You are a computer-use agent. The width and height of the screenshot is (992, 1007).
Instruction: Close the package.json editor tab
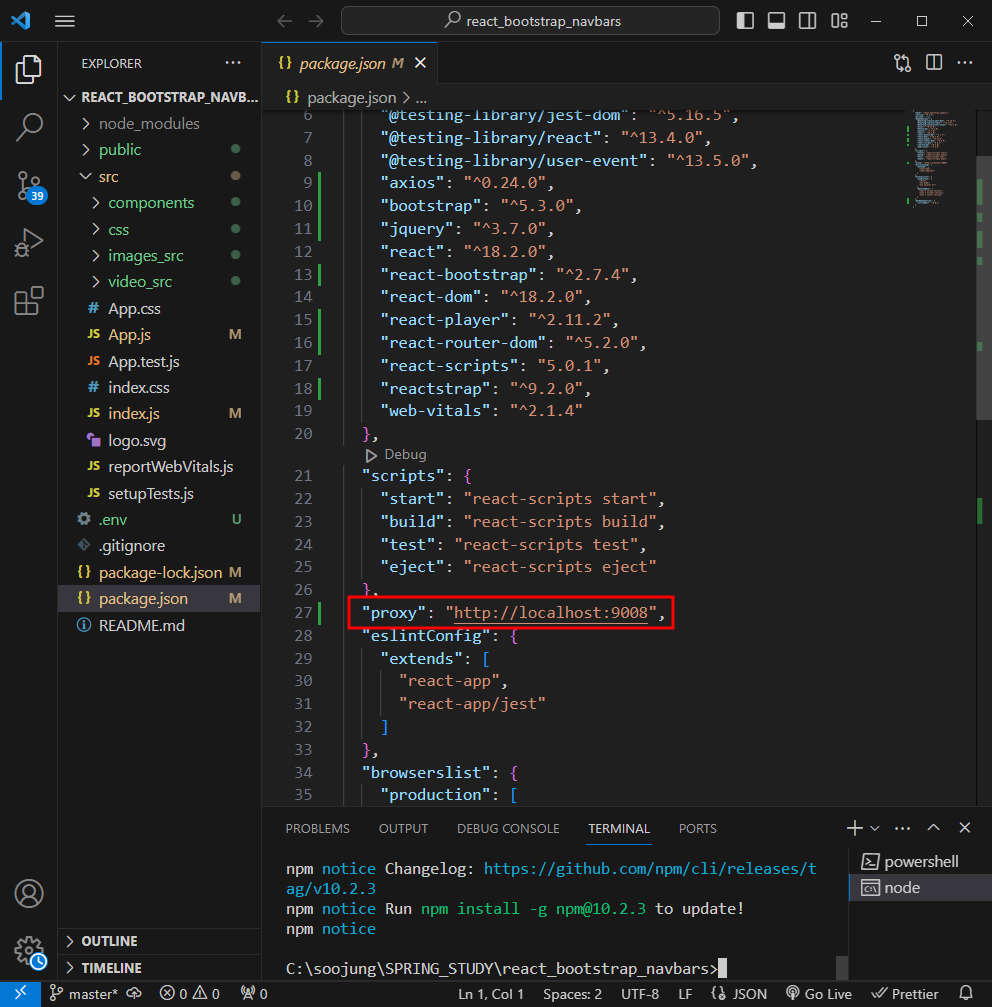click(421, 63)
